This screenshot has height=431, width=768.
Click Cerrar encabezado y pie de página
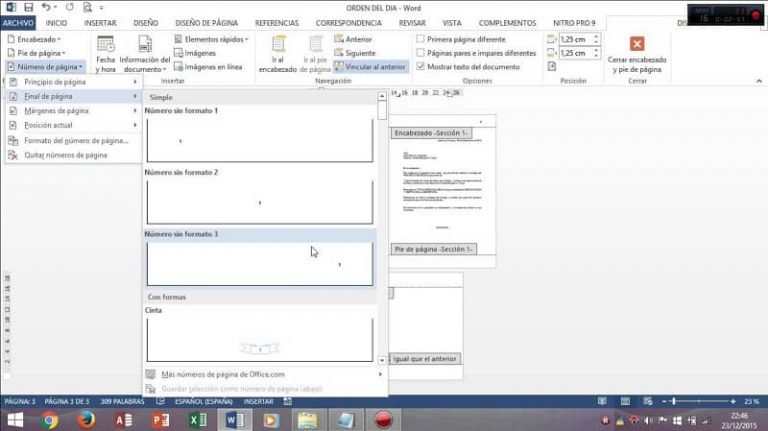pos(637,54)
